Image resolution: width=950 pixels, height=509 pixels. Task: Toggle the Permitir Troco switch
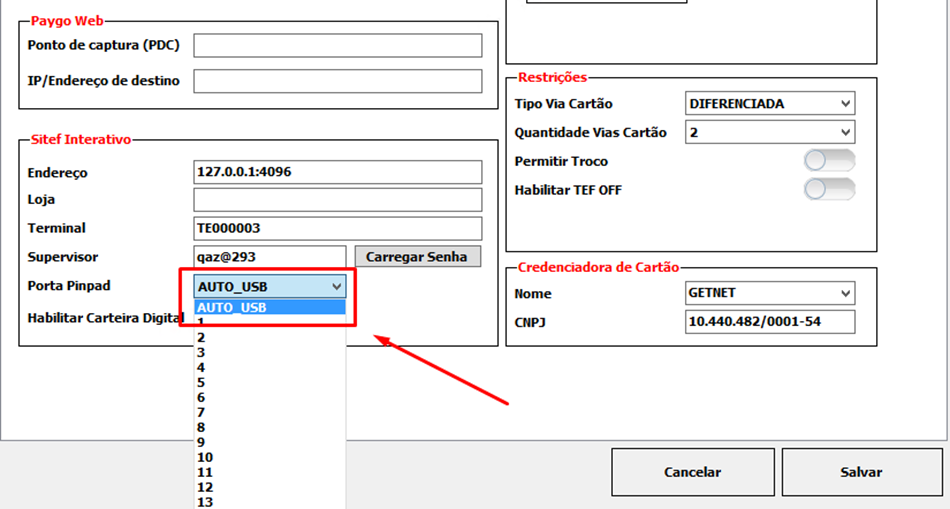tap(829, 161)
